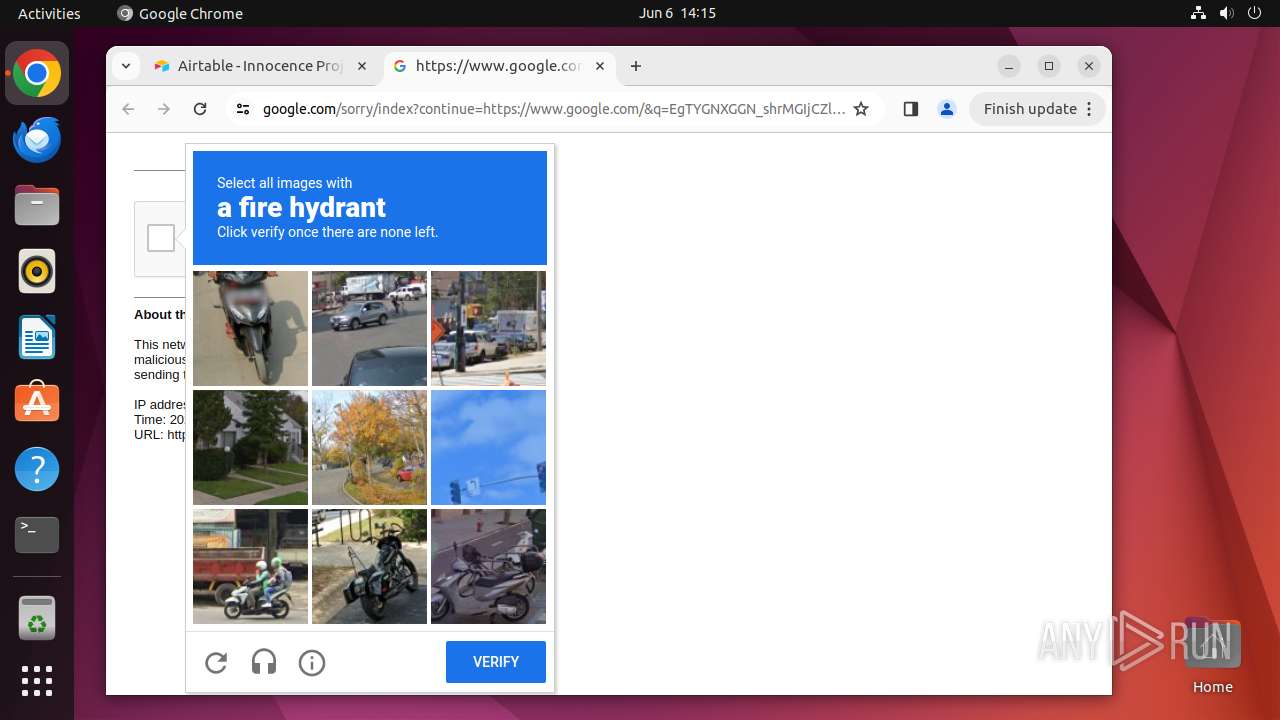Viewport: 1280px width, 720px height.
Task: Open Ubuntu Software from dock
Action: pos(37,403)
